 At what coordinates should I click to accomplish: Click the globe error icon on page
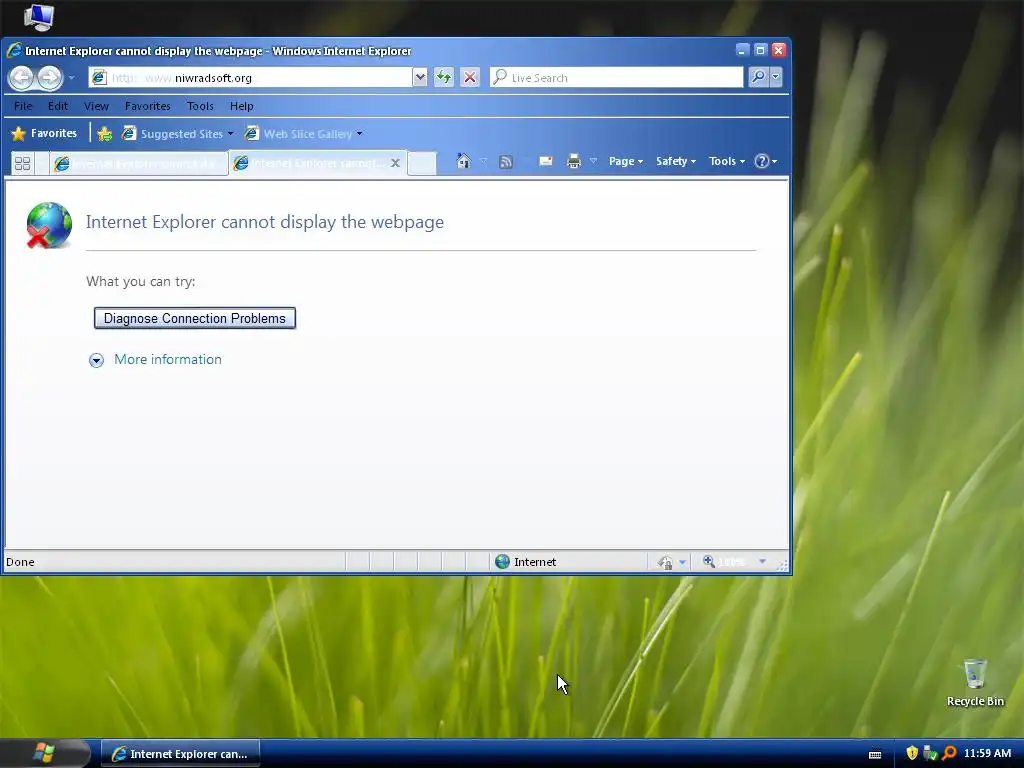[x=49, y=225]
